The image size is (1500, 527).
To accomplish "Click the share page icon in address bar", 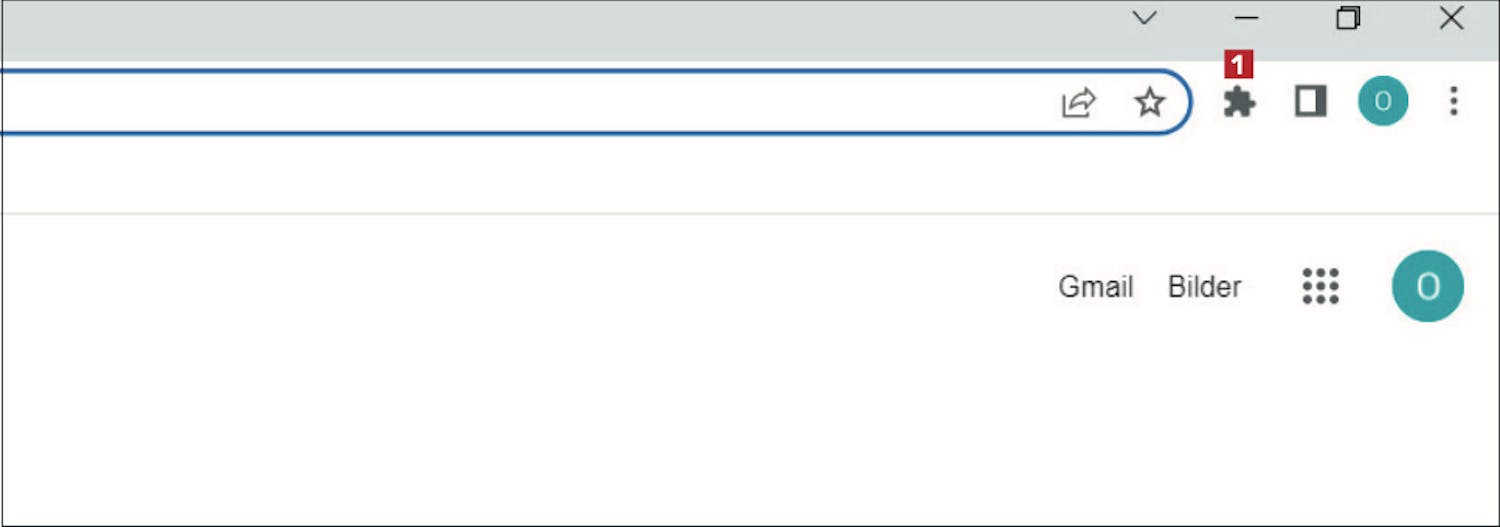I will pyautogui.click(x=1079, y=102).
